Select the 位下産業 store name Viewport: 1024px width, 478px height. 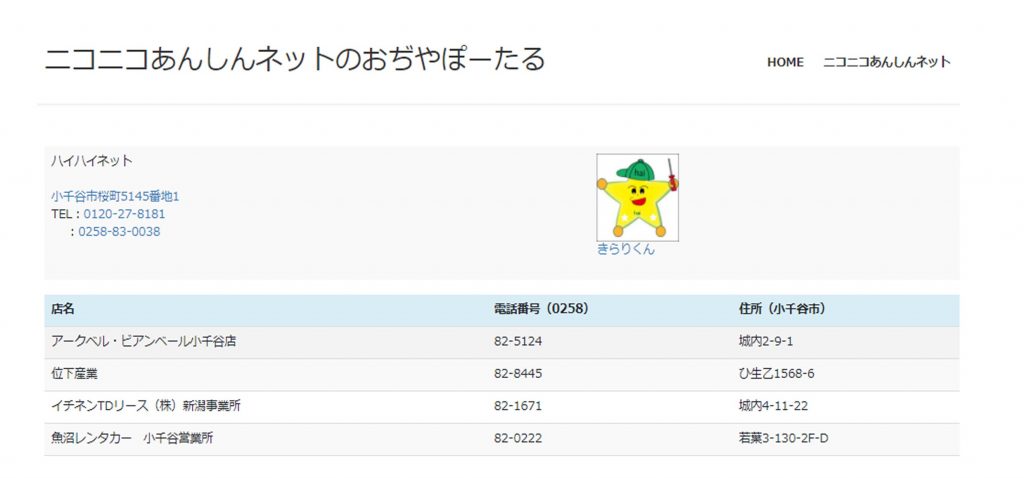point(74,374)
